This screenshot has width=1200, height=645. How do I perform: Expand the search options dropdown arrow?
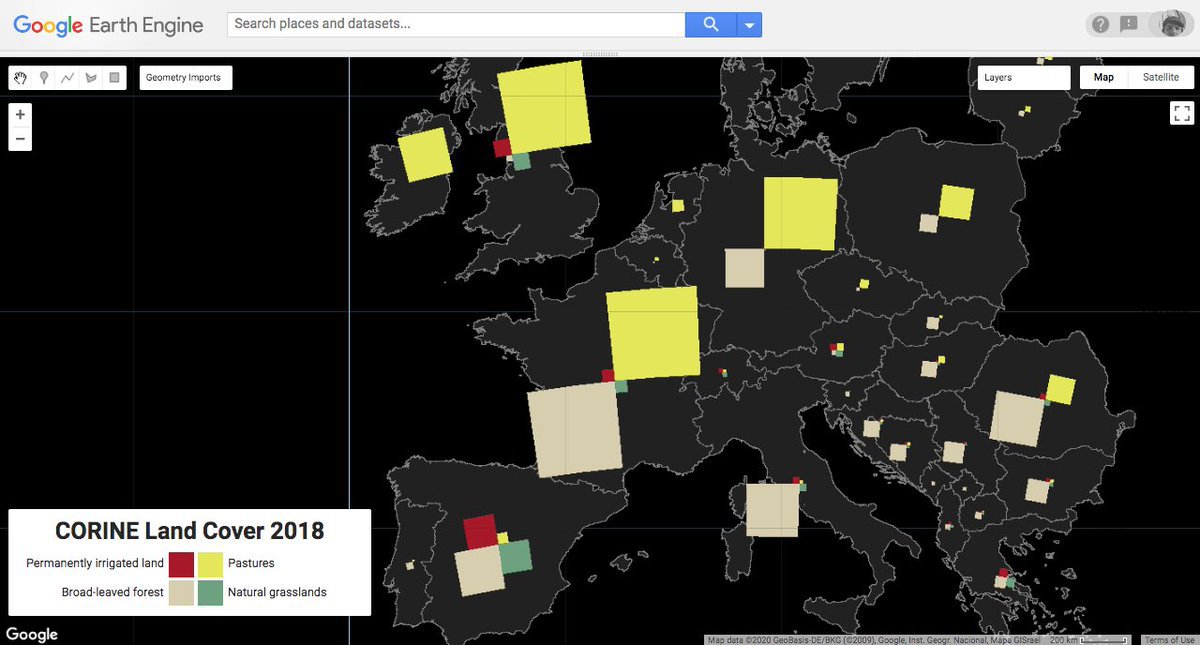(x=749, y=25)
